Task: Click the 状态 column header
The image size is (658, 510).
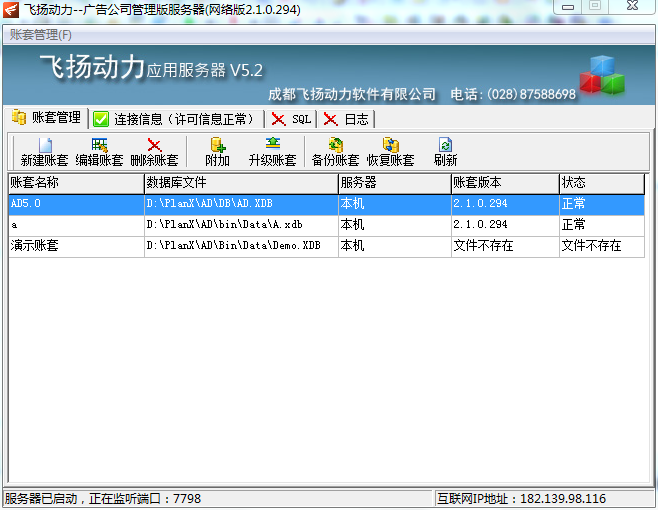Action: [x=601, y=183]
